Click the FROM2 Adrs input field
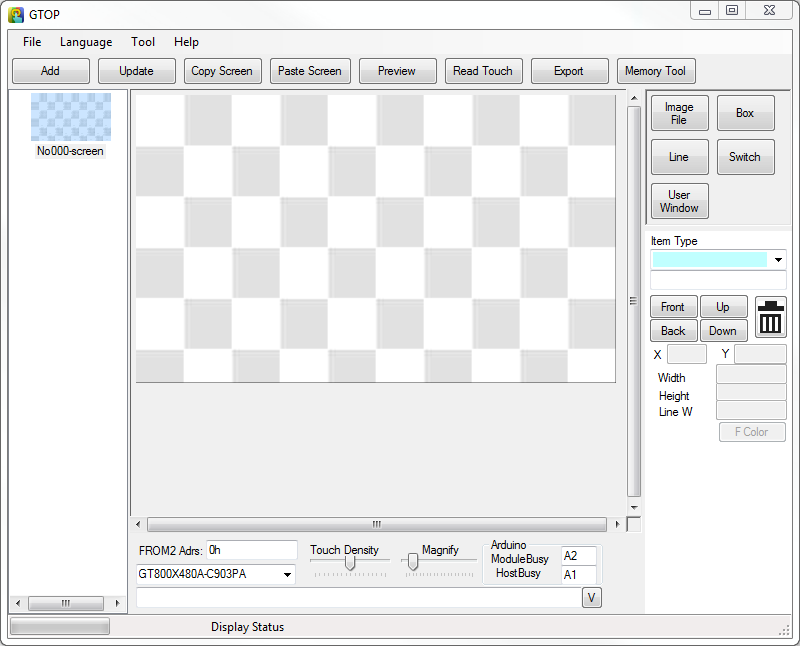The image size is (800, 646). pos(251,550)
